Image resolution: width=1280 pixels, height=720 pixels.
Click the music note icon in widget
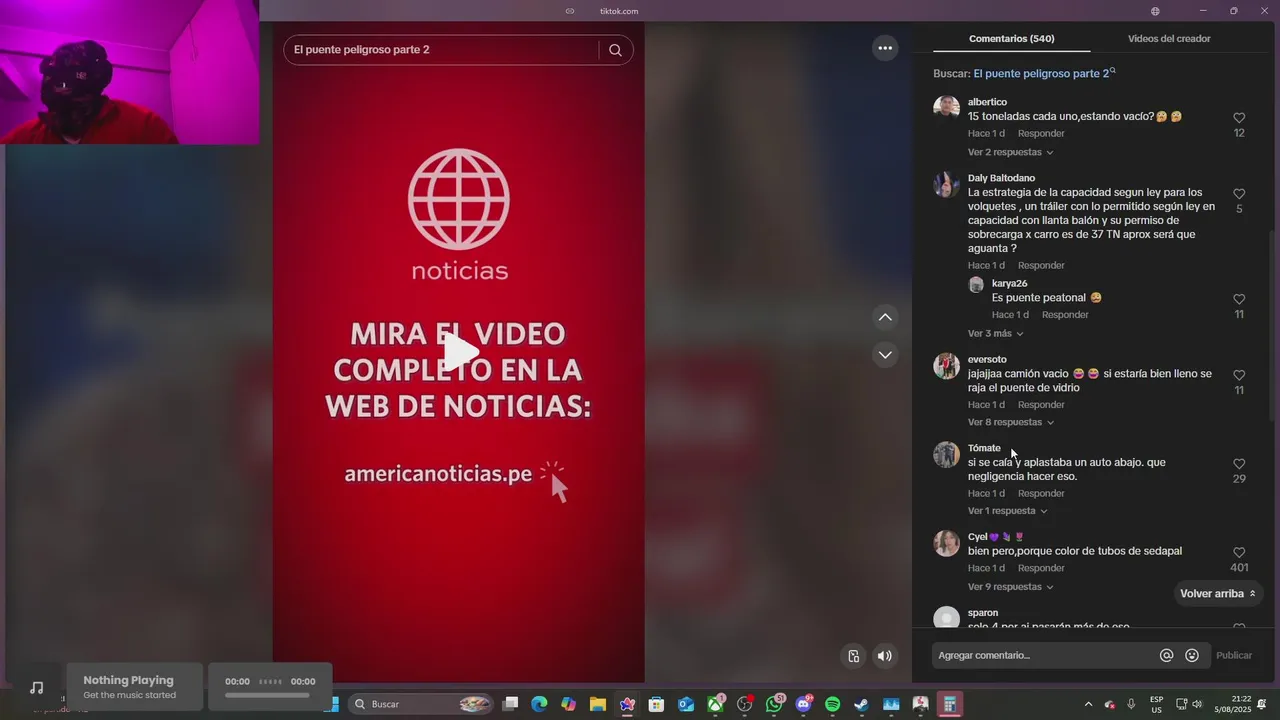[x=37, y=687]
